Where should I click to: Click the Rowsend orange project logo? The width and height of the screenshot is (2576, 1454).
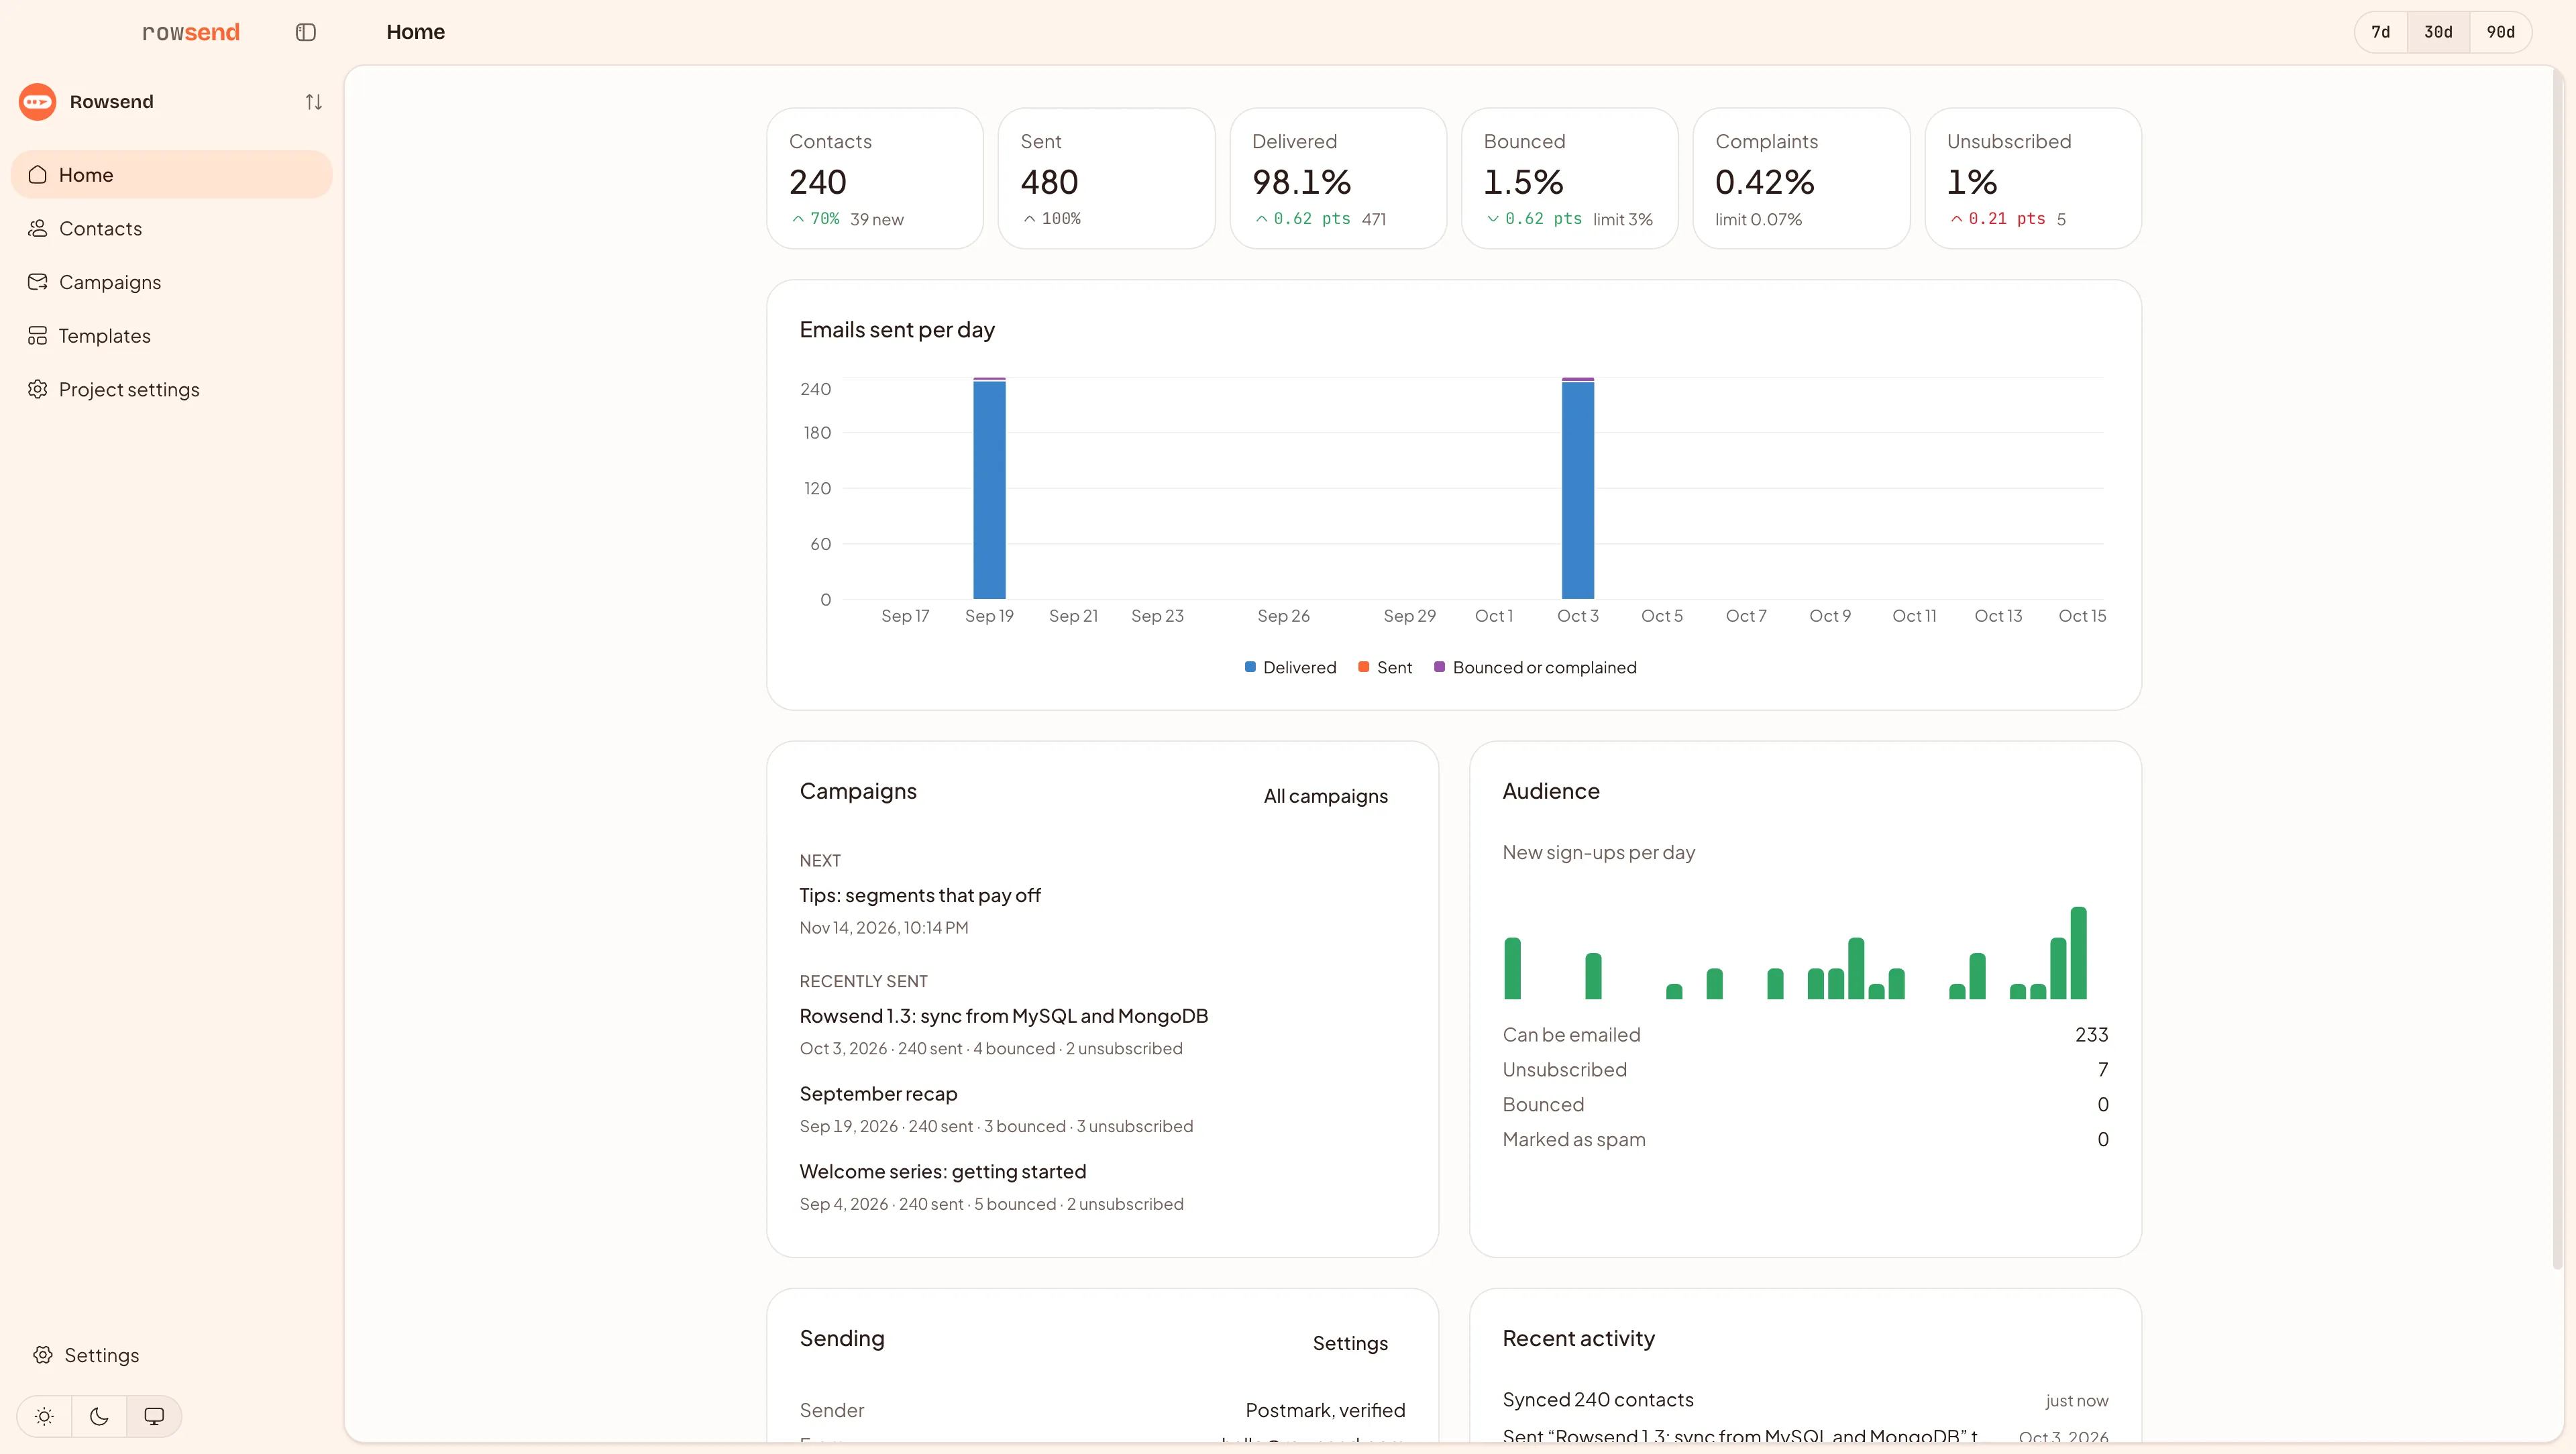click(38, 102)
